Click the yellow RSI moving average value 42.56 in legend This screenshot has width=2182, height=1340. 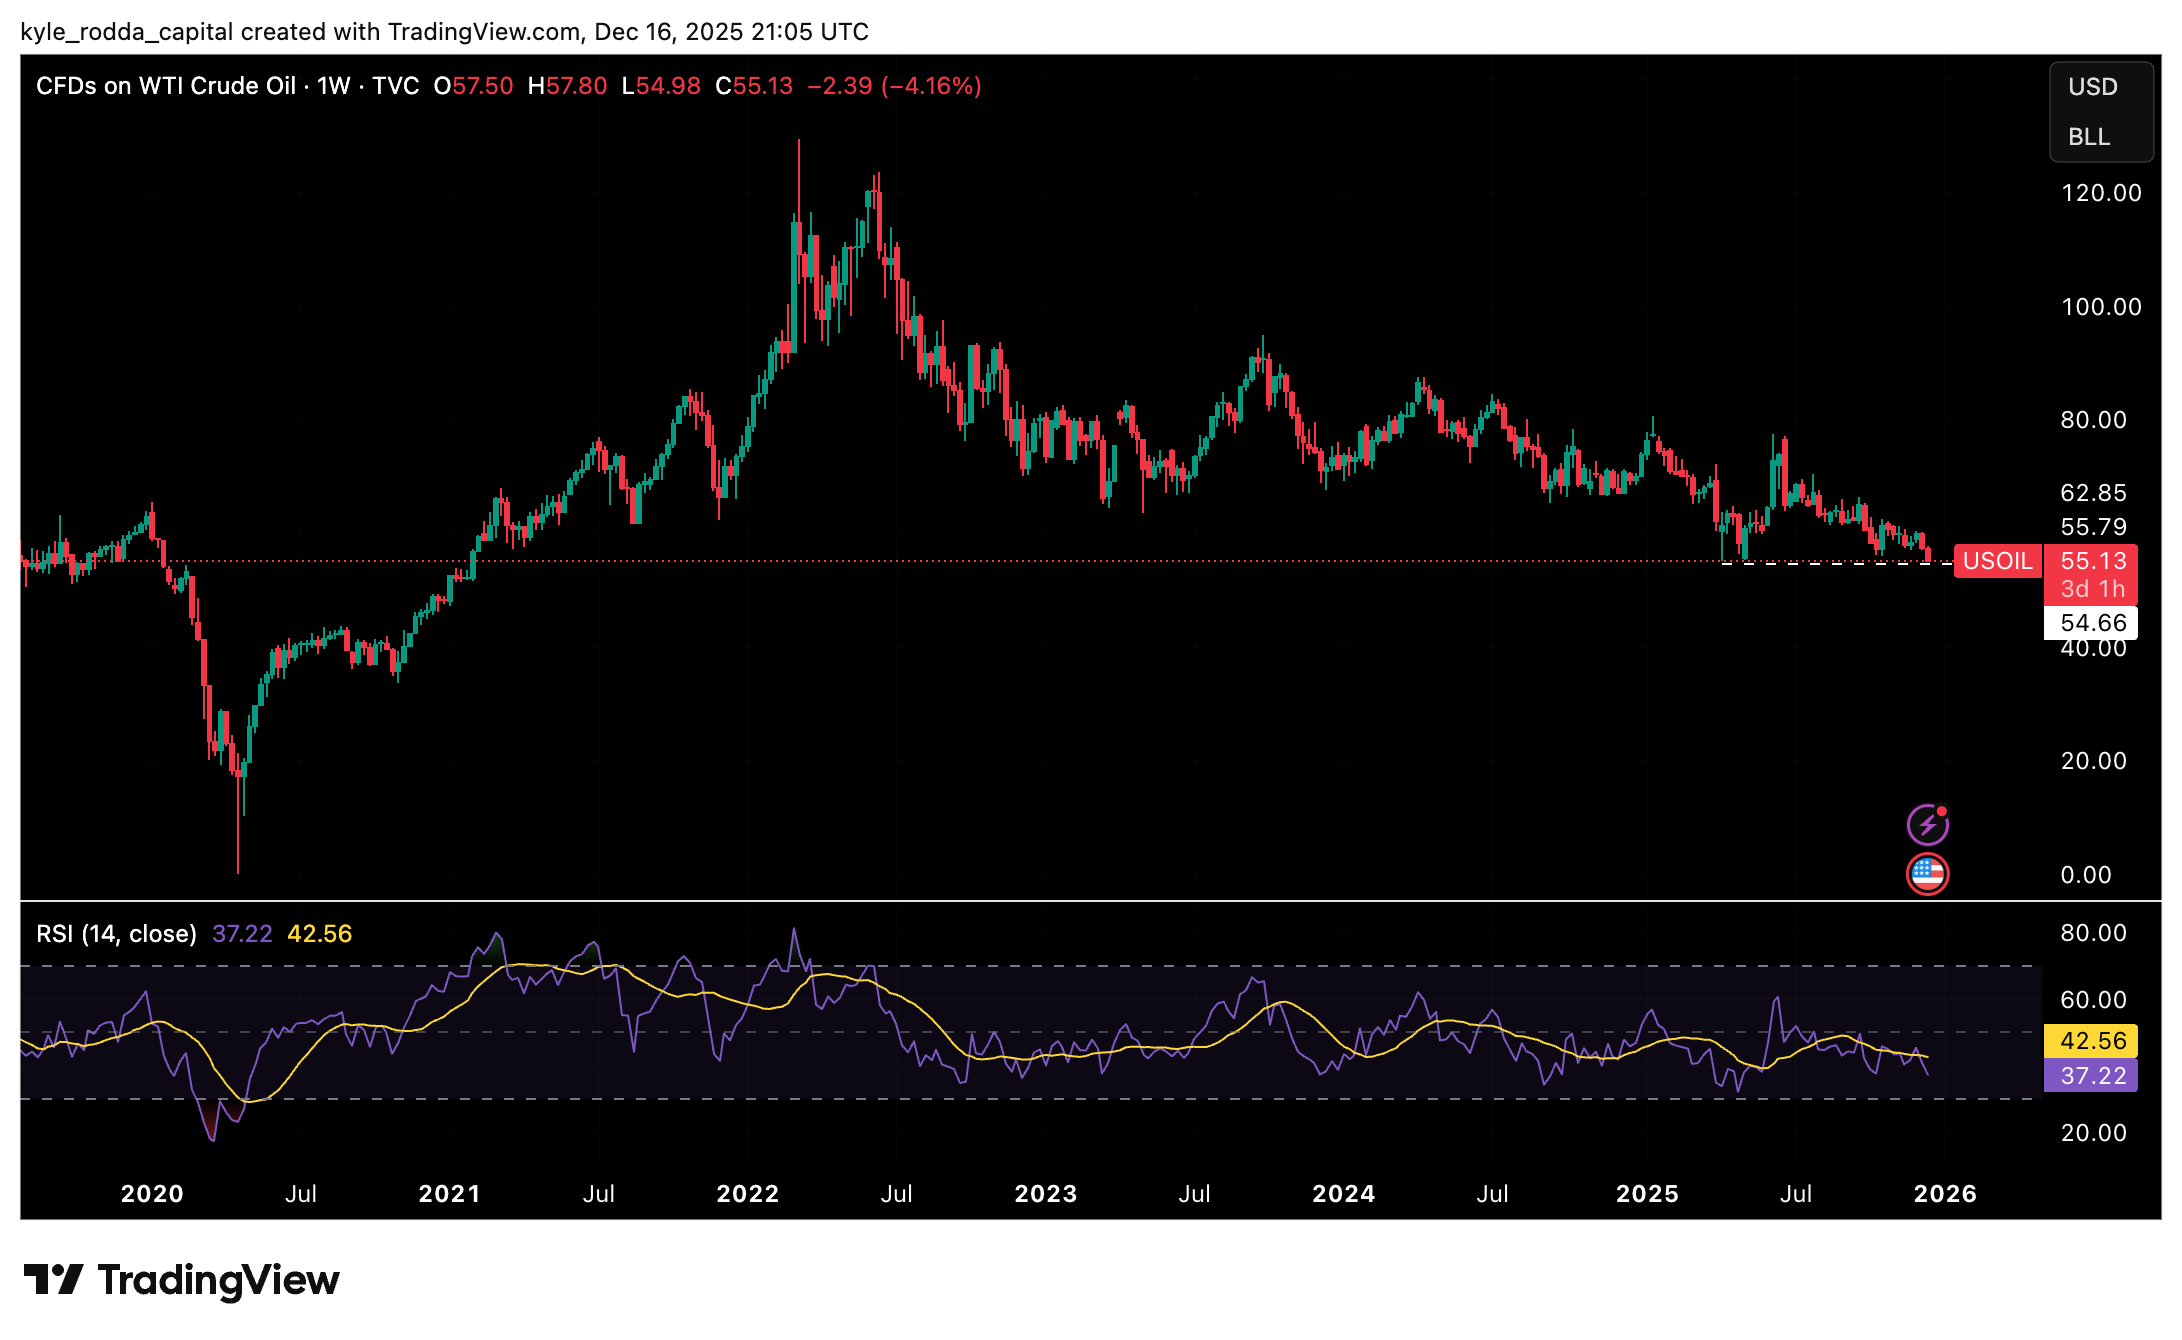[319, 934]
